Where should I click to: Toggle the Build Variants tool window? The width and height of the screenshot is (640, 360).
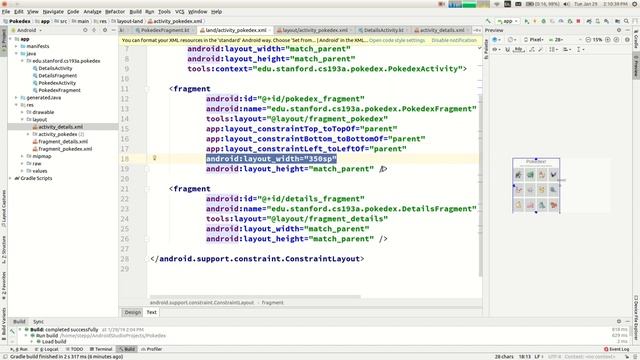pyautogui.click(x=4, y=324)
